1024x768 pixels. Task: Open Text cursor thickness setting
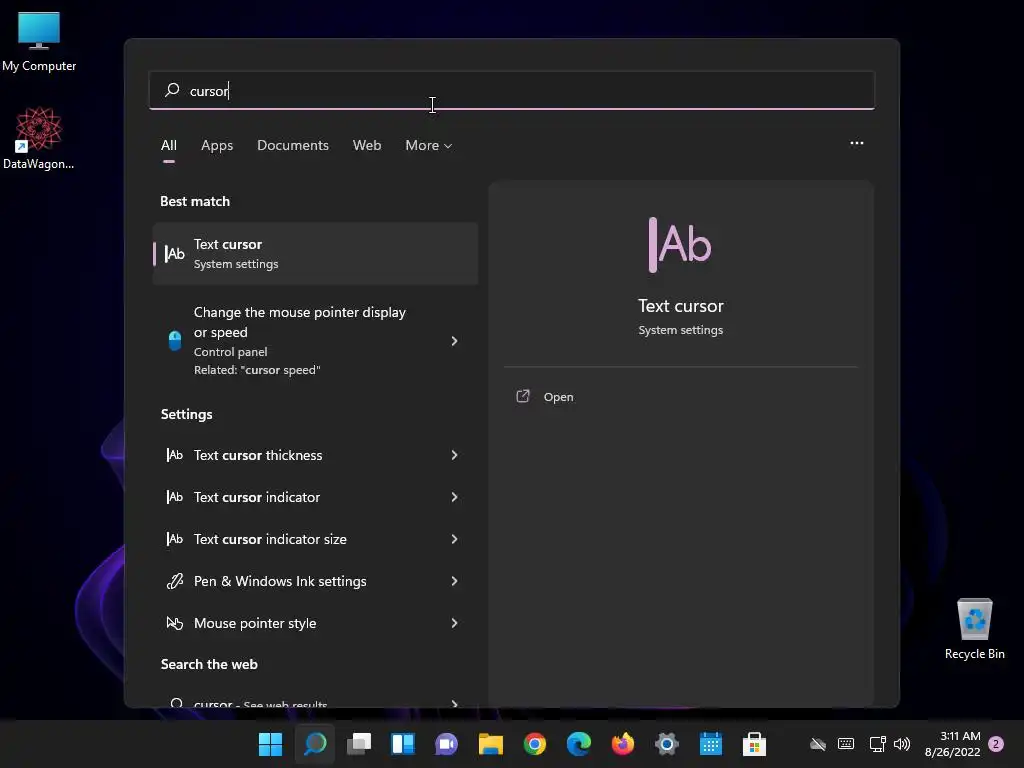click(315, 455)
